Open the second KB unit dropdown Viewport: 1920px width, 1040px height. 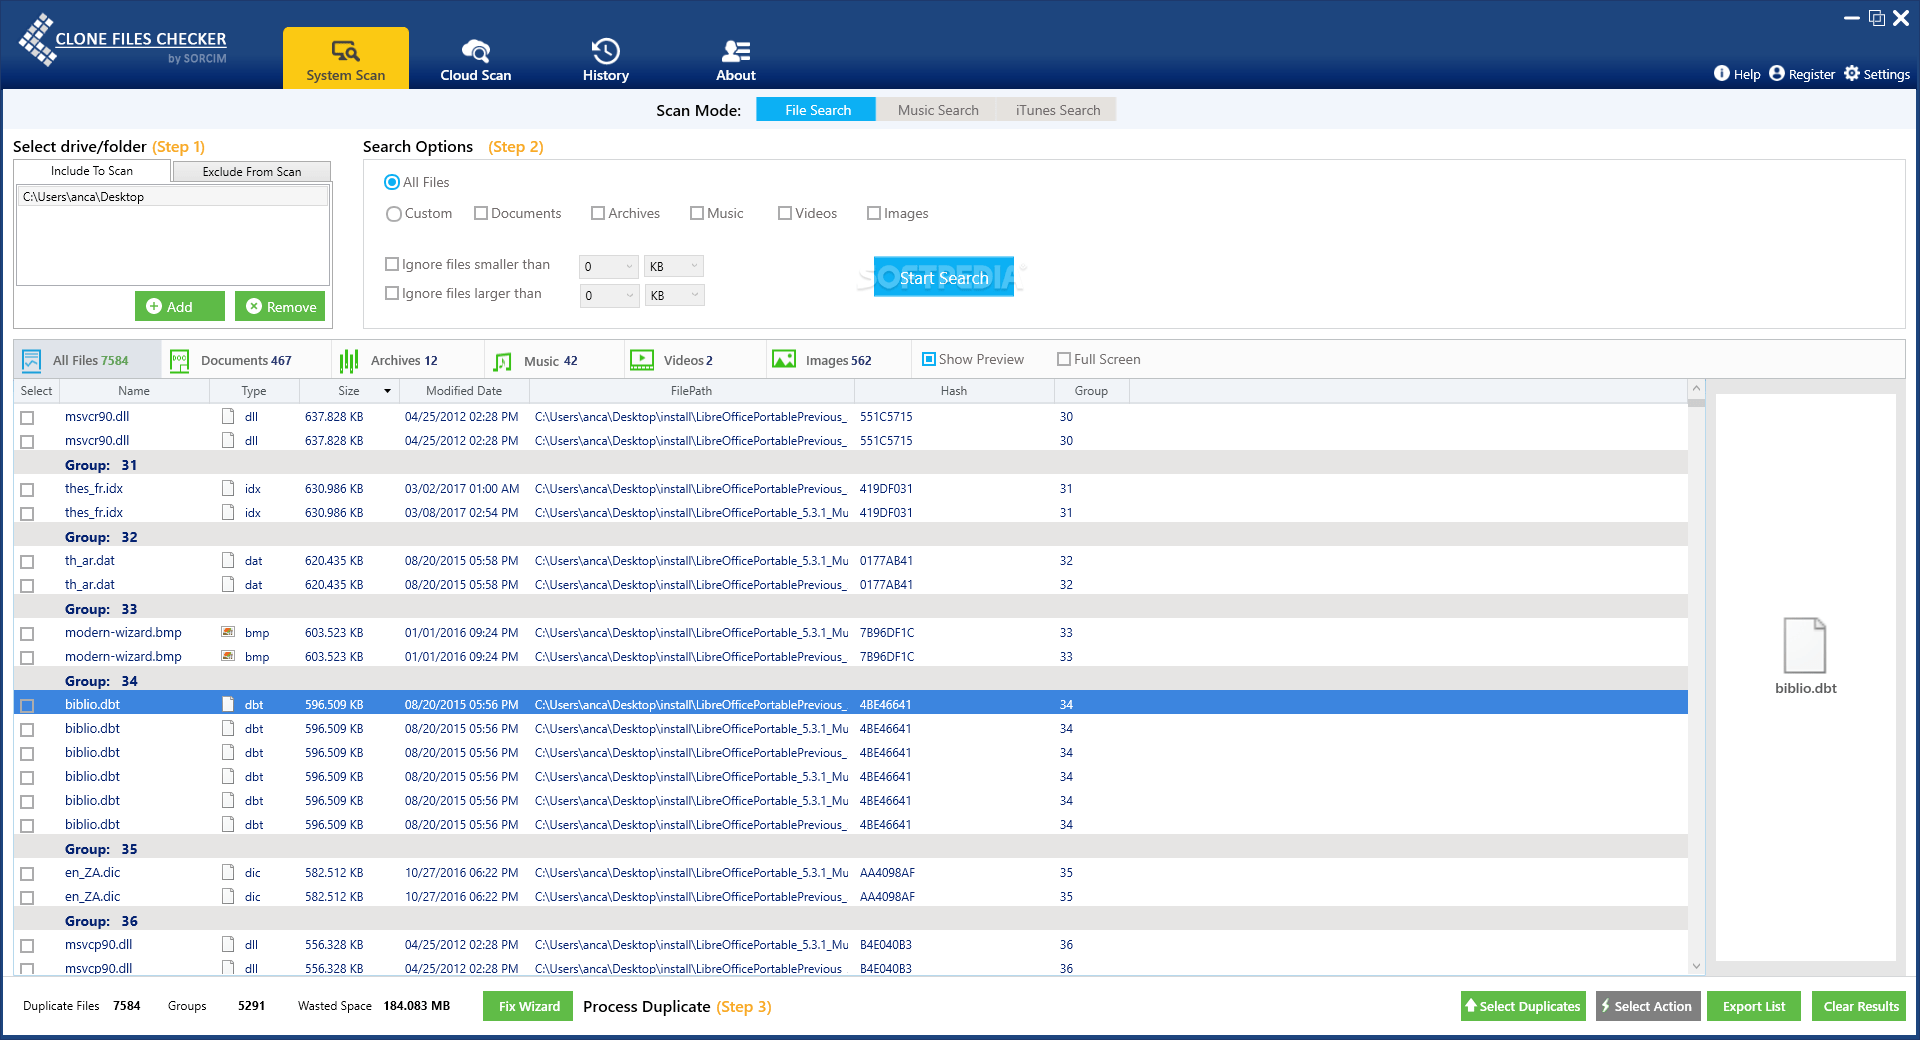[x=673, y=295]
